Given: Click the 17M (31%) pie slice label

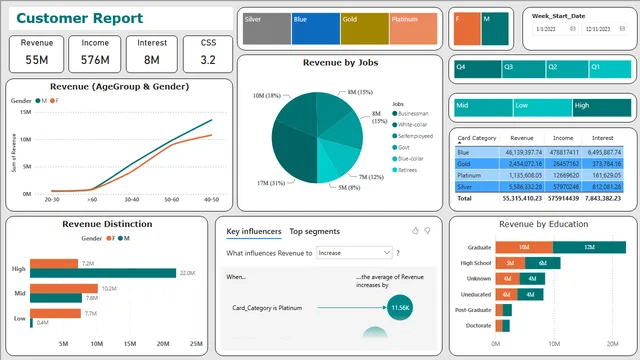Looking at the screenshot, I should click(x=271, y=183).
